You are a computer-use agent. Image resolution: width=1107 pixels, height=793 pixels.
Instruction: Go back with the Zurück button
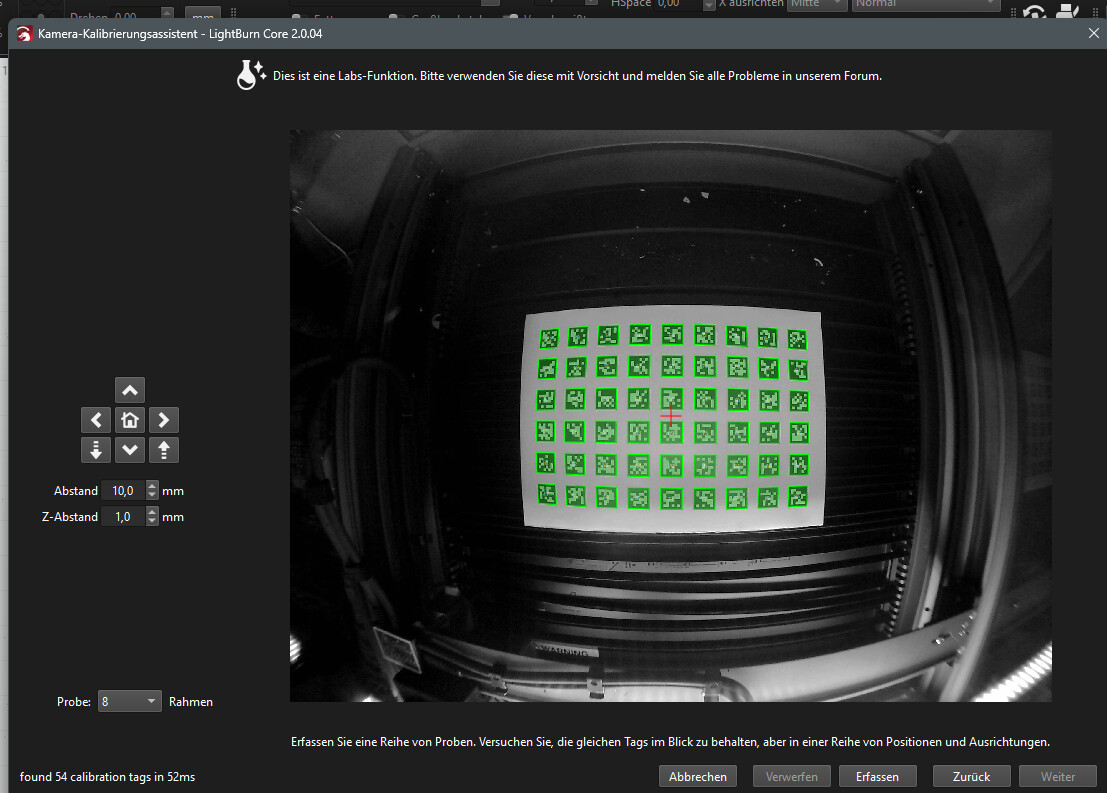[970, 776]
